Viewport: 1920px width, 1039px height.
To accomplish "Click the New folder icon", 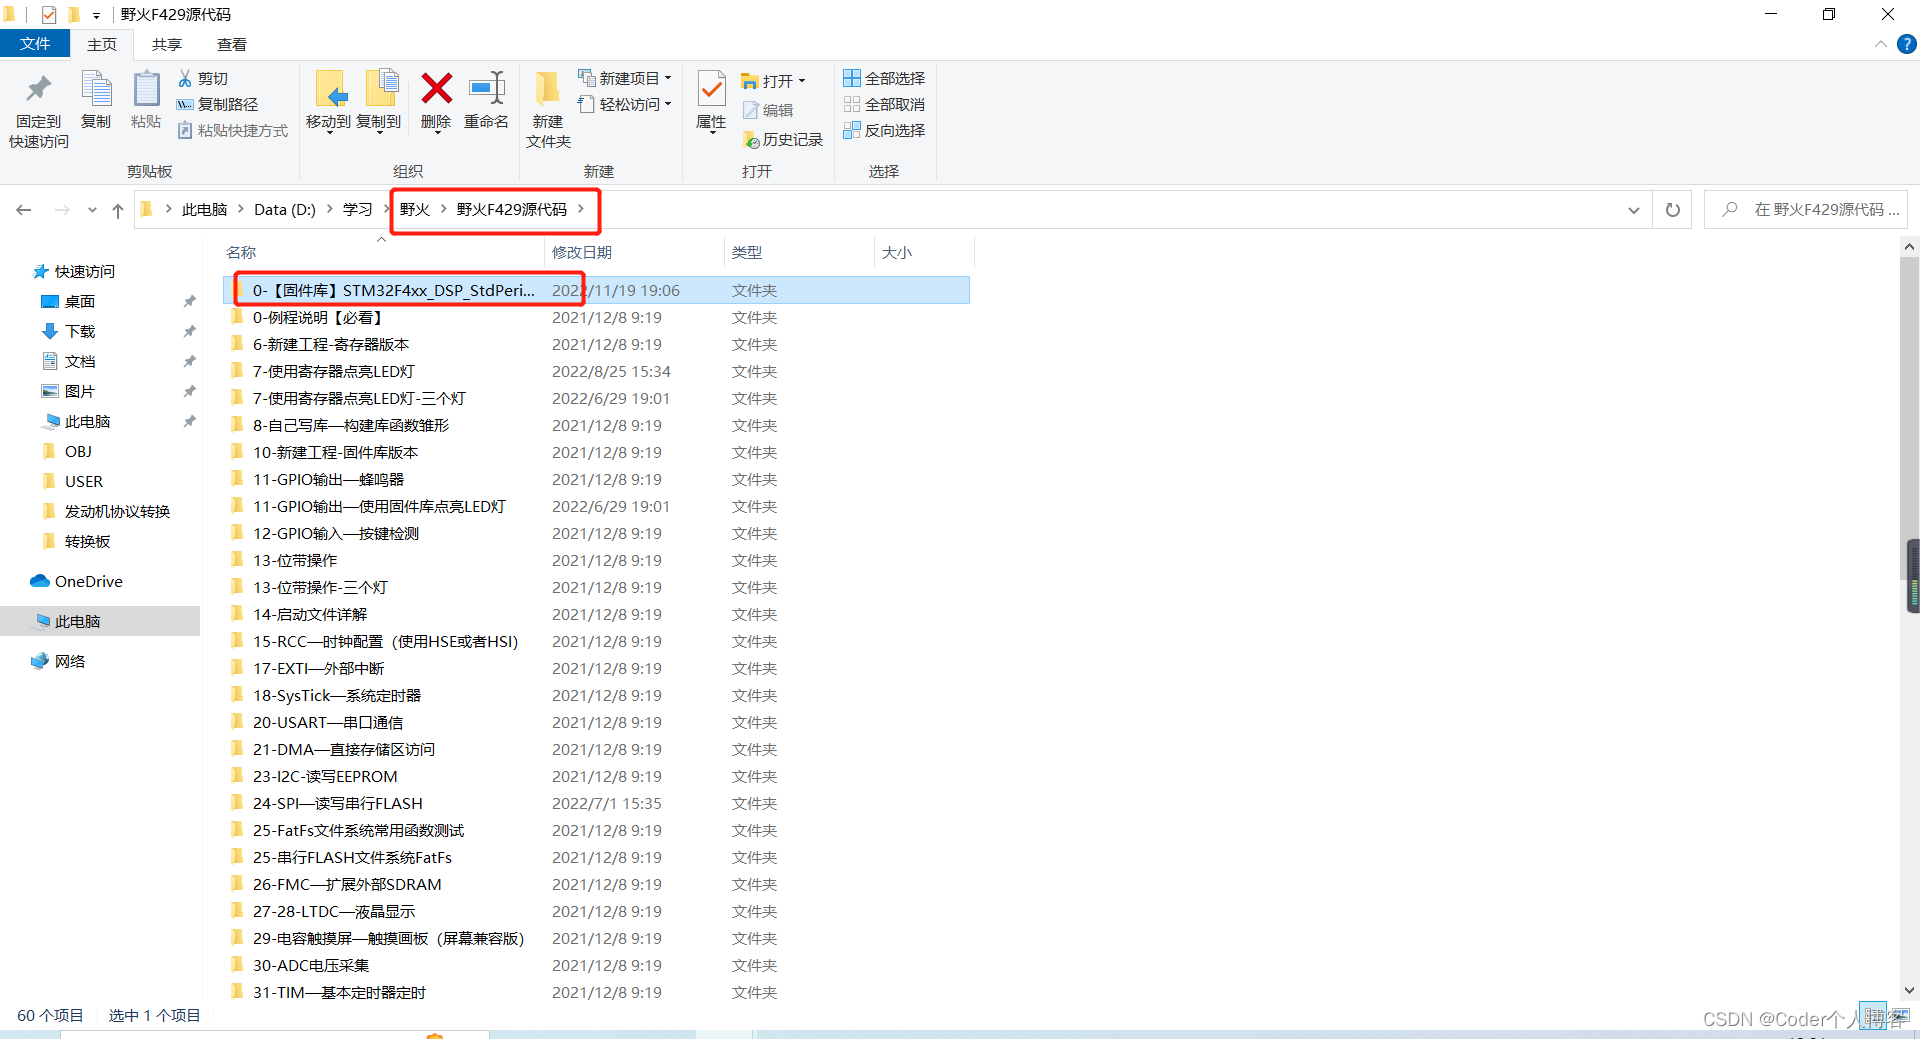I will (x=547, y=89).
